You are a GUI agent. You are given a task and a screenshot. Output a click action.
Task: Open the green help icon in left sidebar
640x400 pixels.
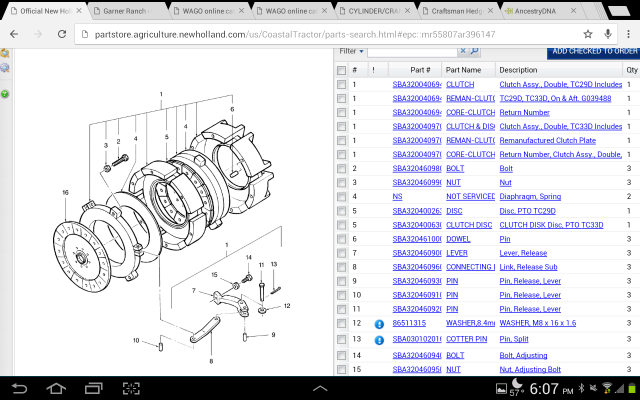4,94
